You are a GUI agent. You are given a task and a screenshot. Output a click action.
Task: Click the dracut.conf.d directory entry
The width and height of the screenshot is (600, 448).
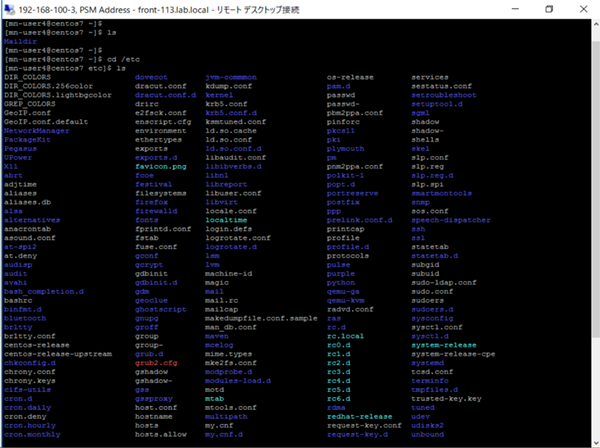165,95
